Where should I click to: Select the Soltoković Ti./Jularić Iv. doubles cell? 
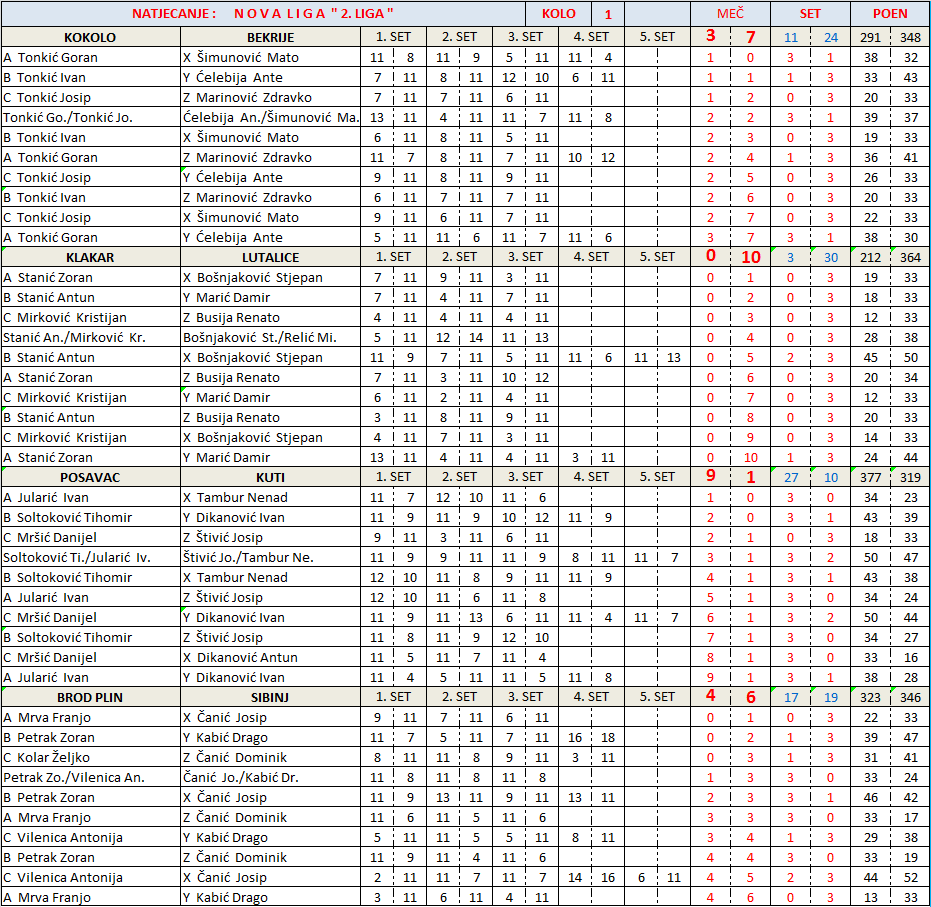tap(90, 557)
